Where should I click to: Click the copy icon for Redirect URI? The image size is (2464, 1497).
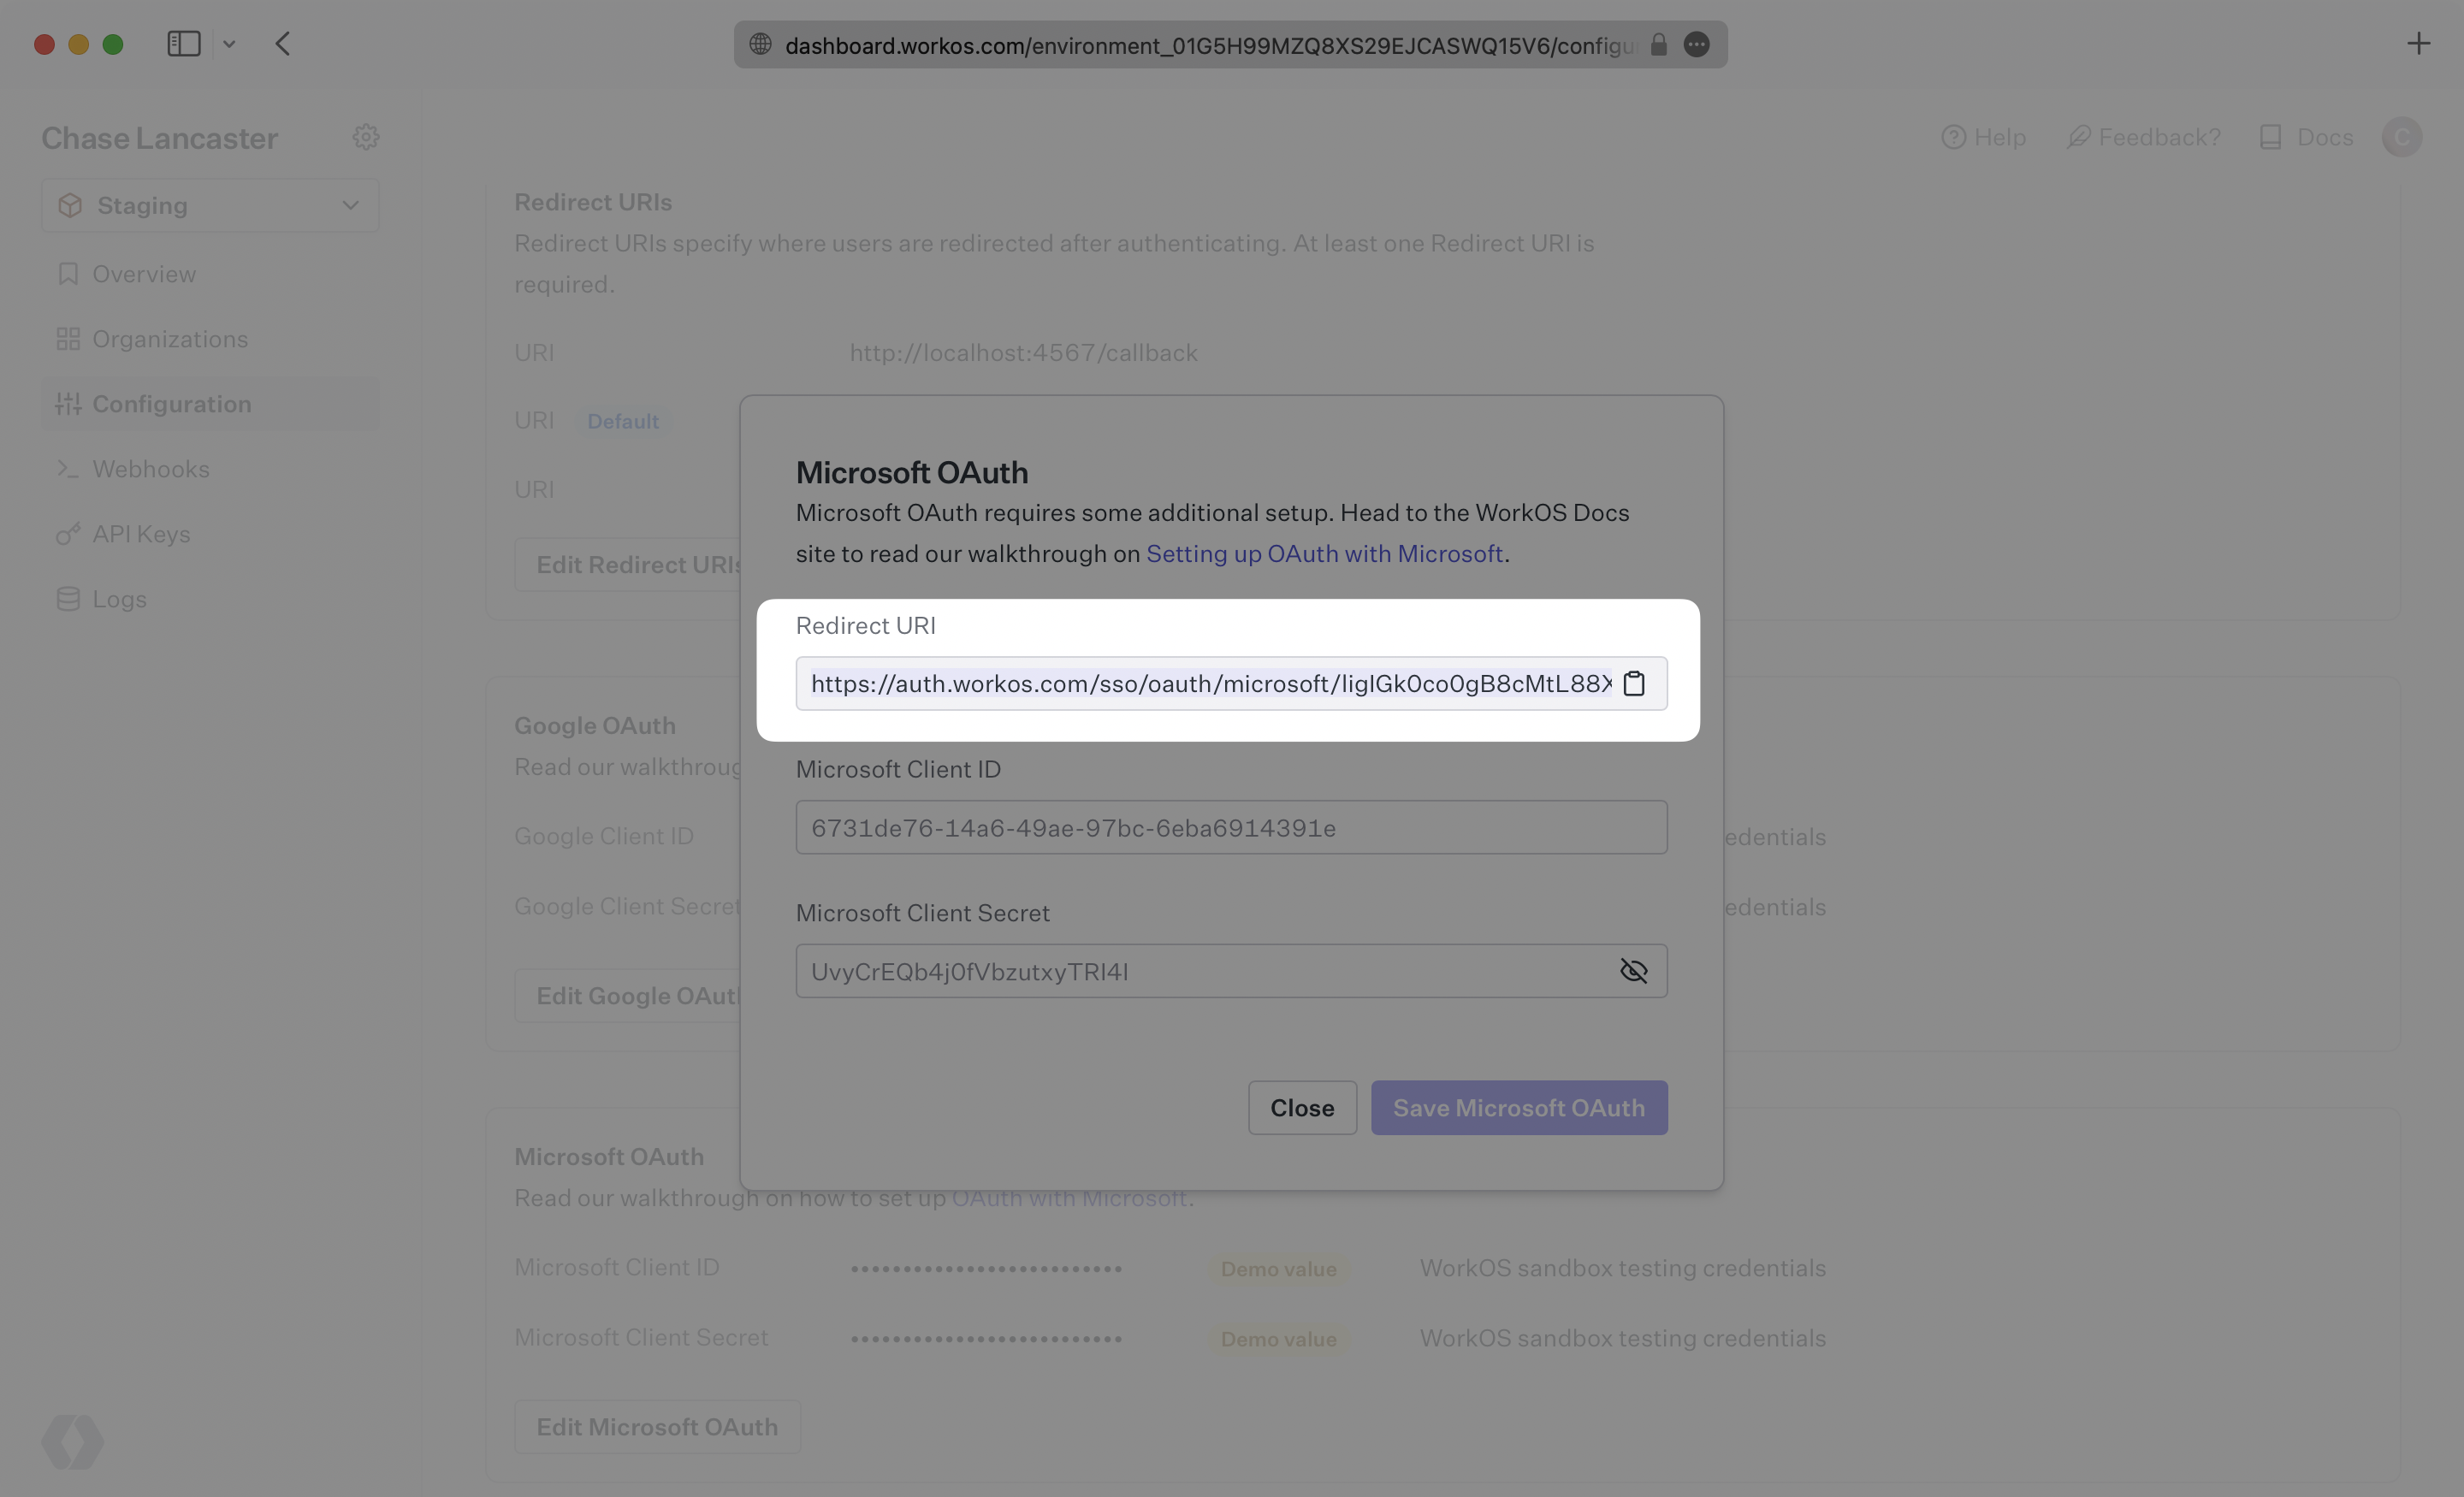(1633, 683)
